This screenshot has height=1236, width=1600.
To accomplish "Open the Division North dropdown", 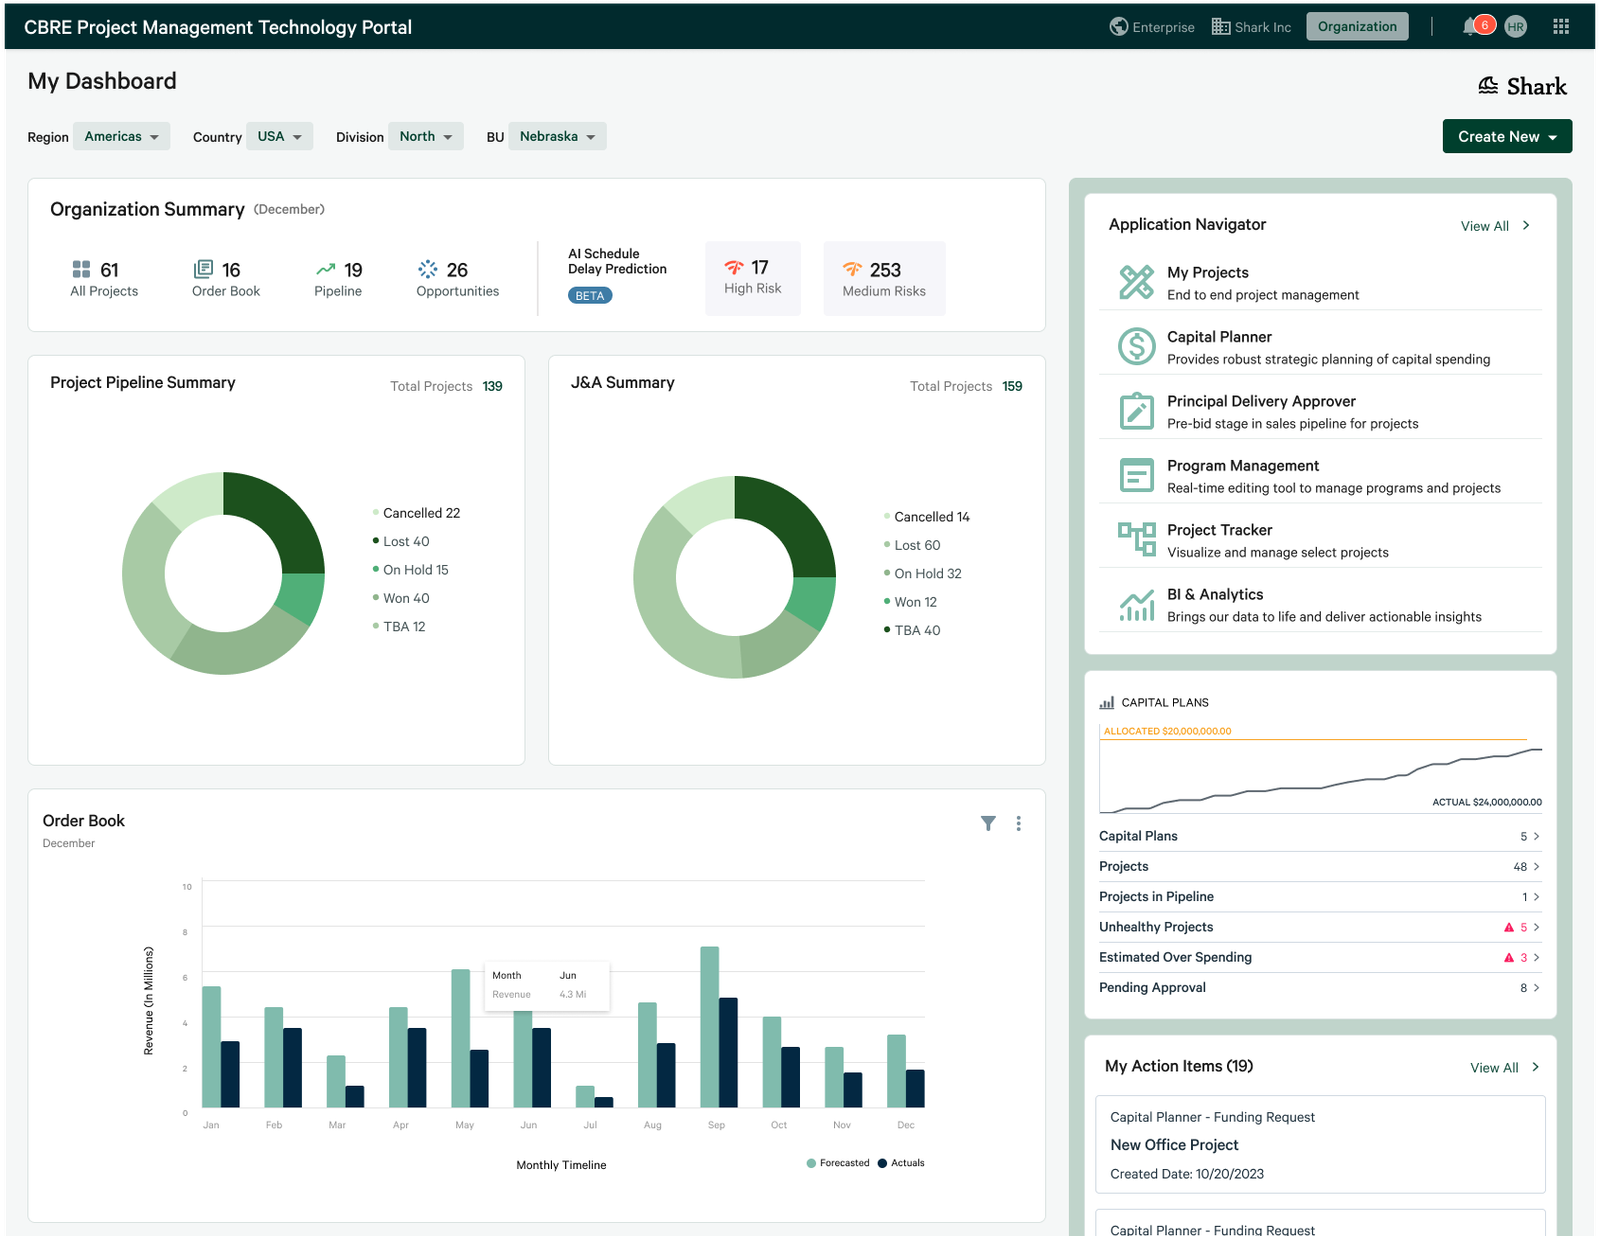I will (x=426, y=136).
